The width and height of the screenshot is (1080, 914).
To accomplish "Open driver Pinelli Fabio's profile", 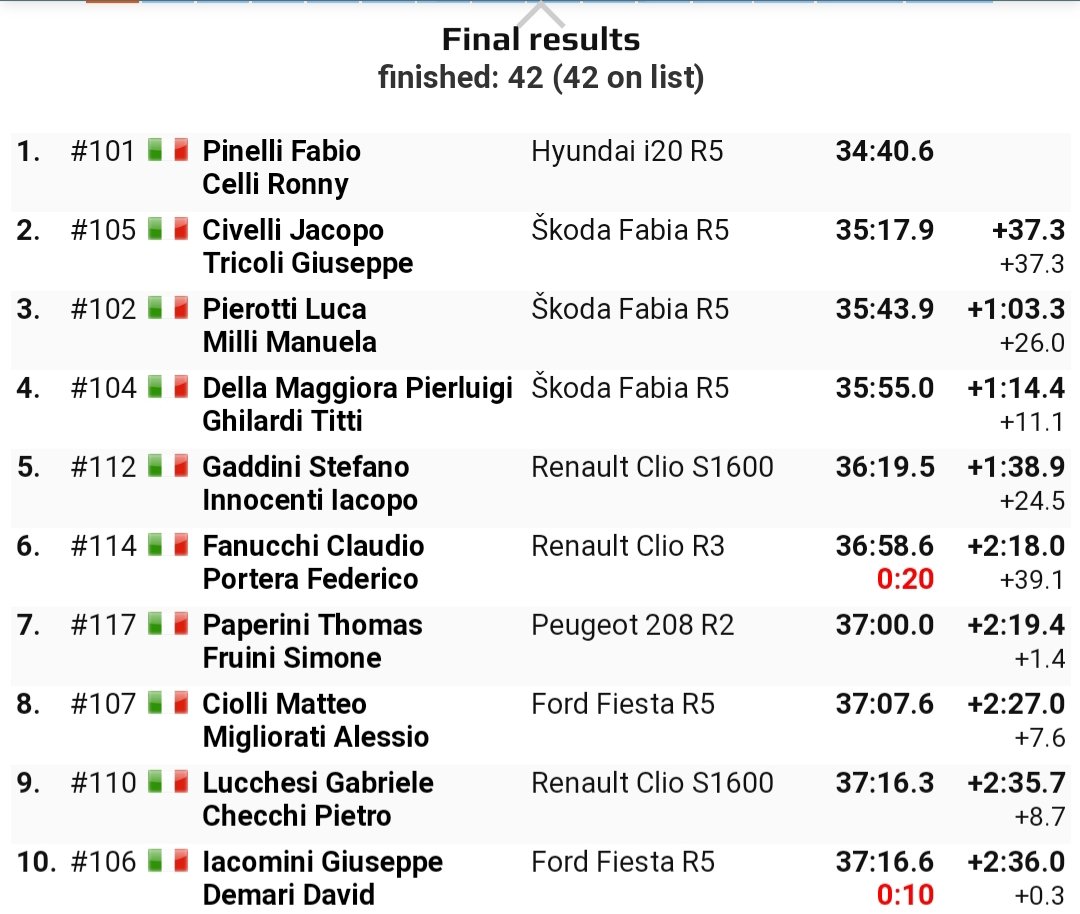I will click(281, 151).
